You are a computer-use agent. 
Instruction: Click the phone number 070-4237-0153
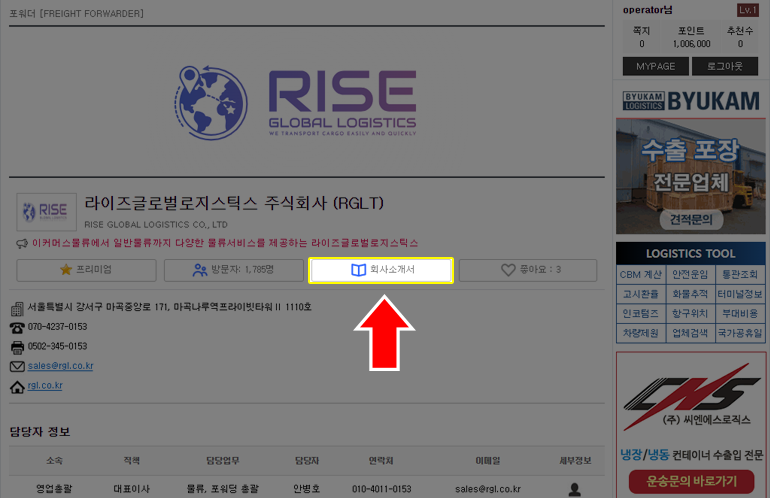(57, 327)
